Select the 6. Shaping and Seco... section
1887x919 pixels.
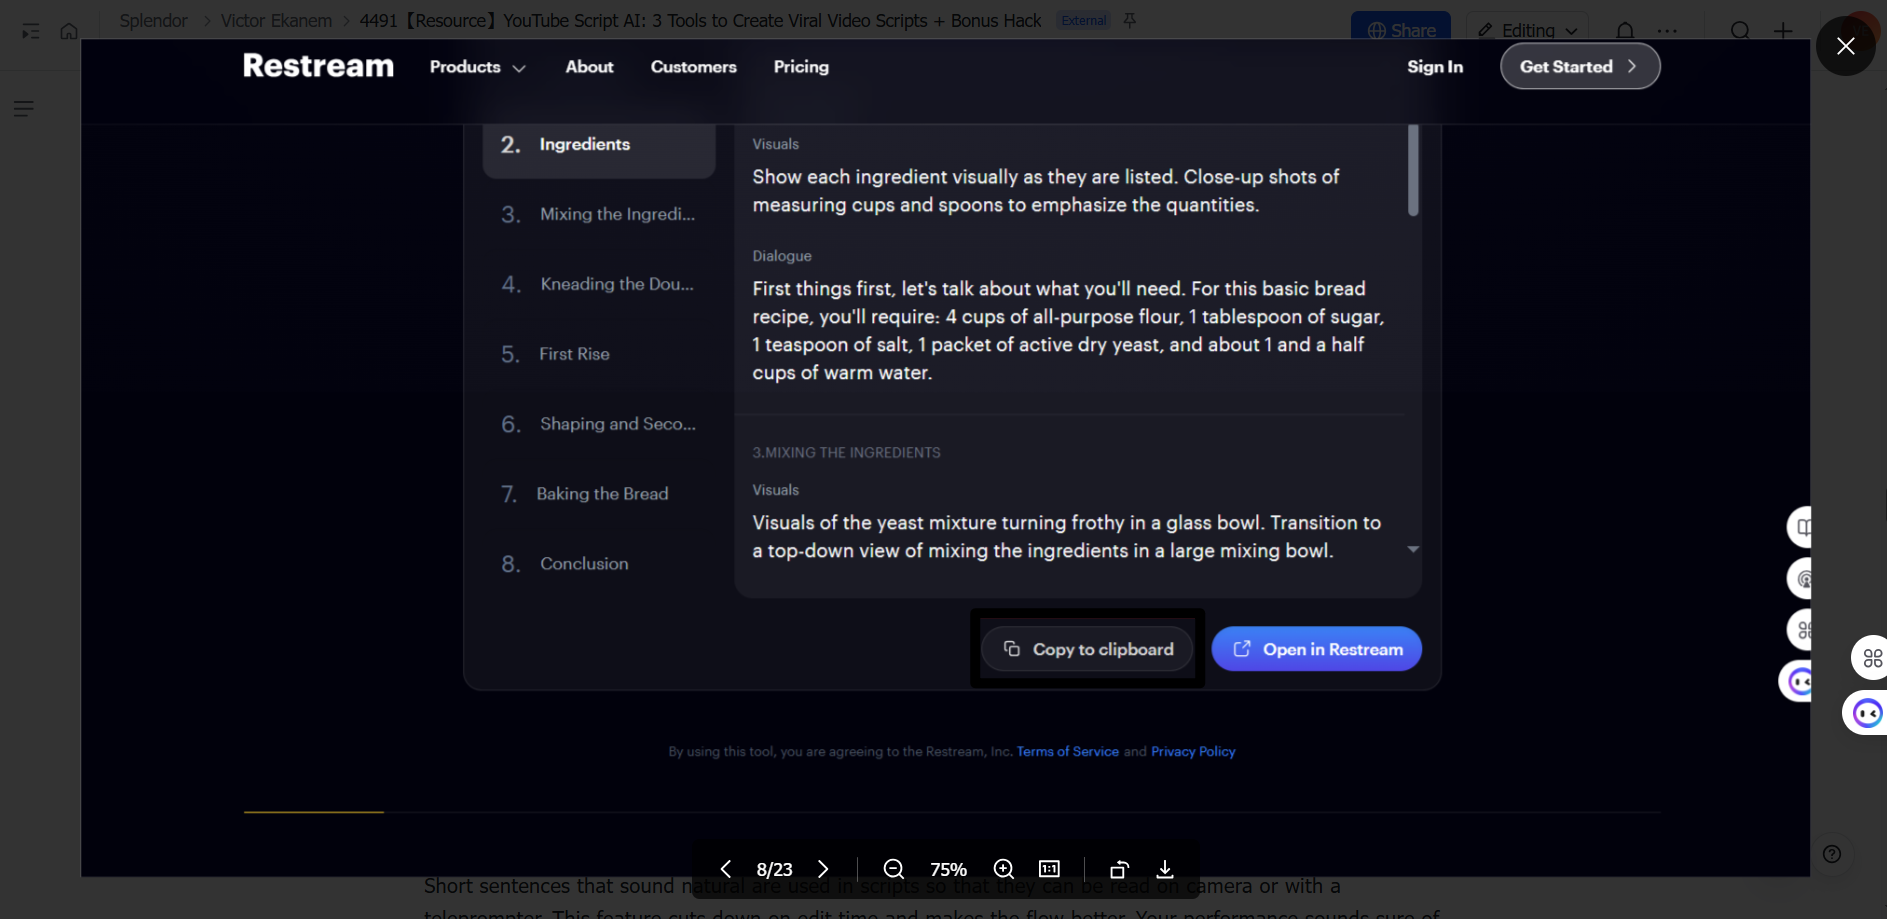tap(599, 424)
